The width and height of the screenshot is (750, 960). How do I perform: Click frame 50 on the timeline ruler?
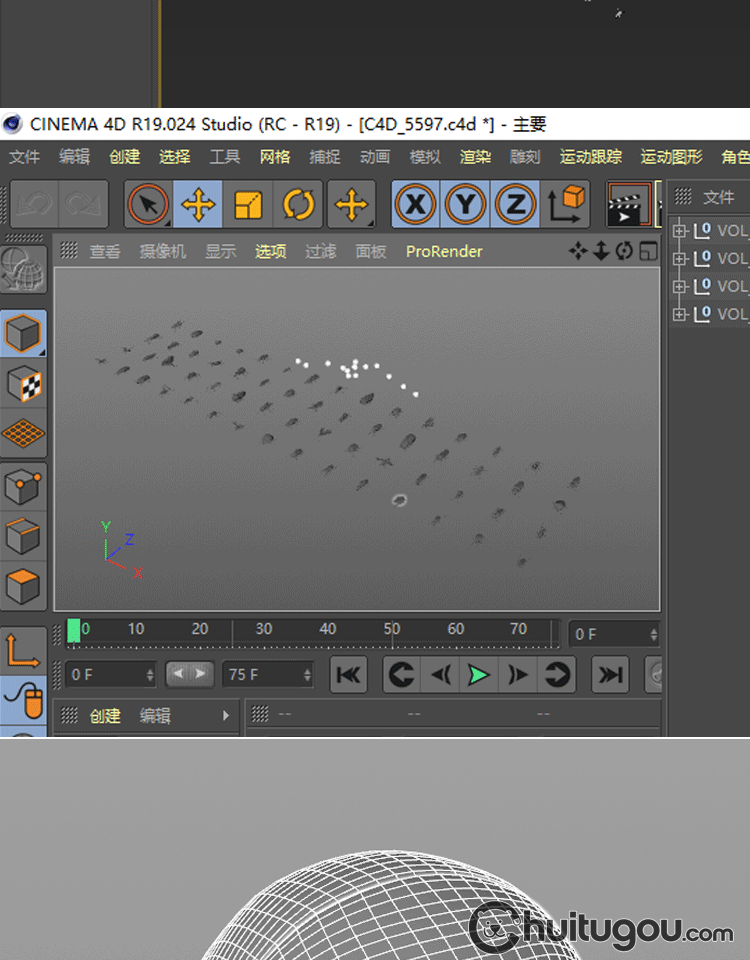(x=392, y=630)
